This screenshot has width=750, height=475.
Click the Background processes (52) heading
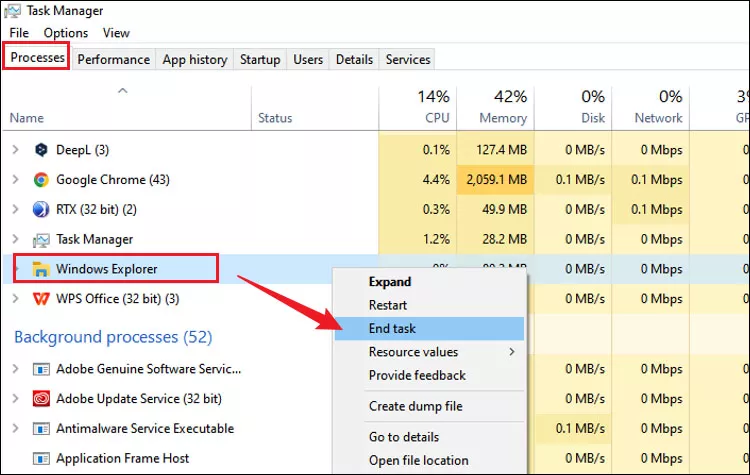click(x=113, y=337)
